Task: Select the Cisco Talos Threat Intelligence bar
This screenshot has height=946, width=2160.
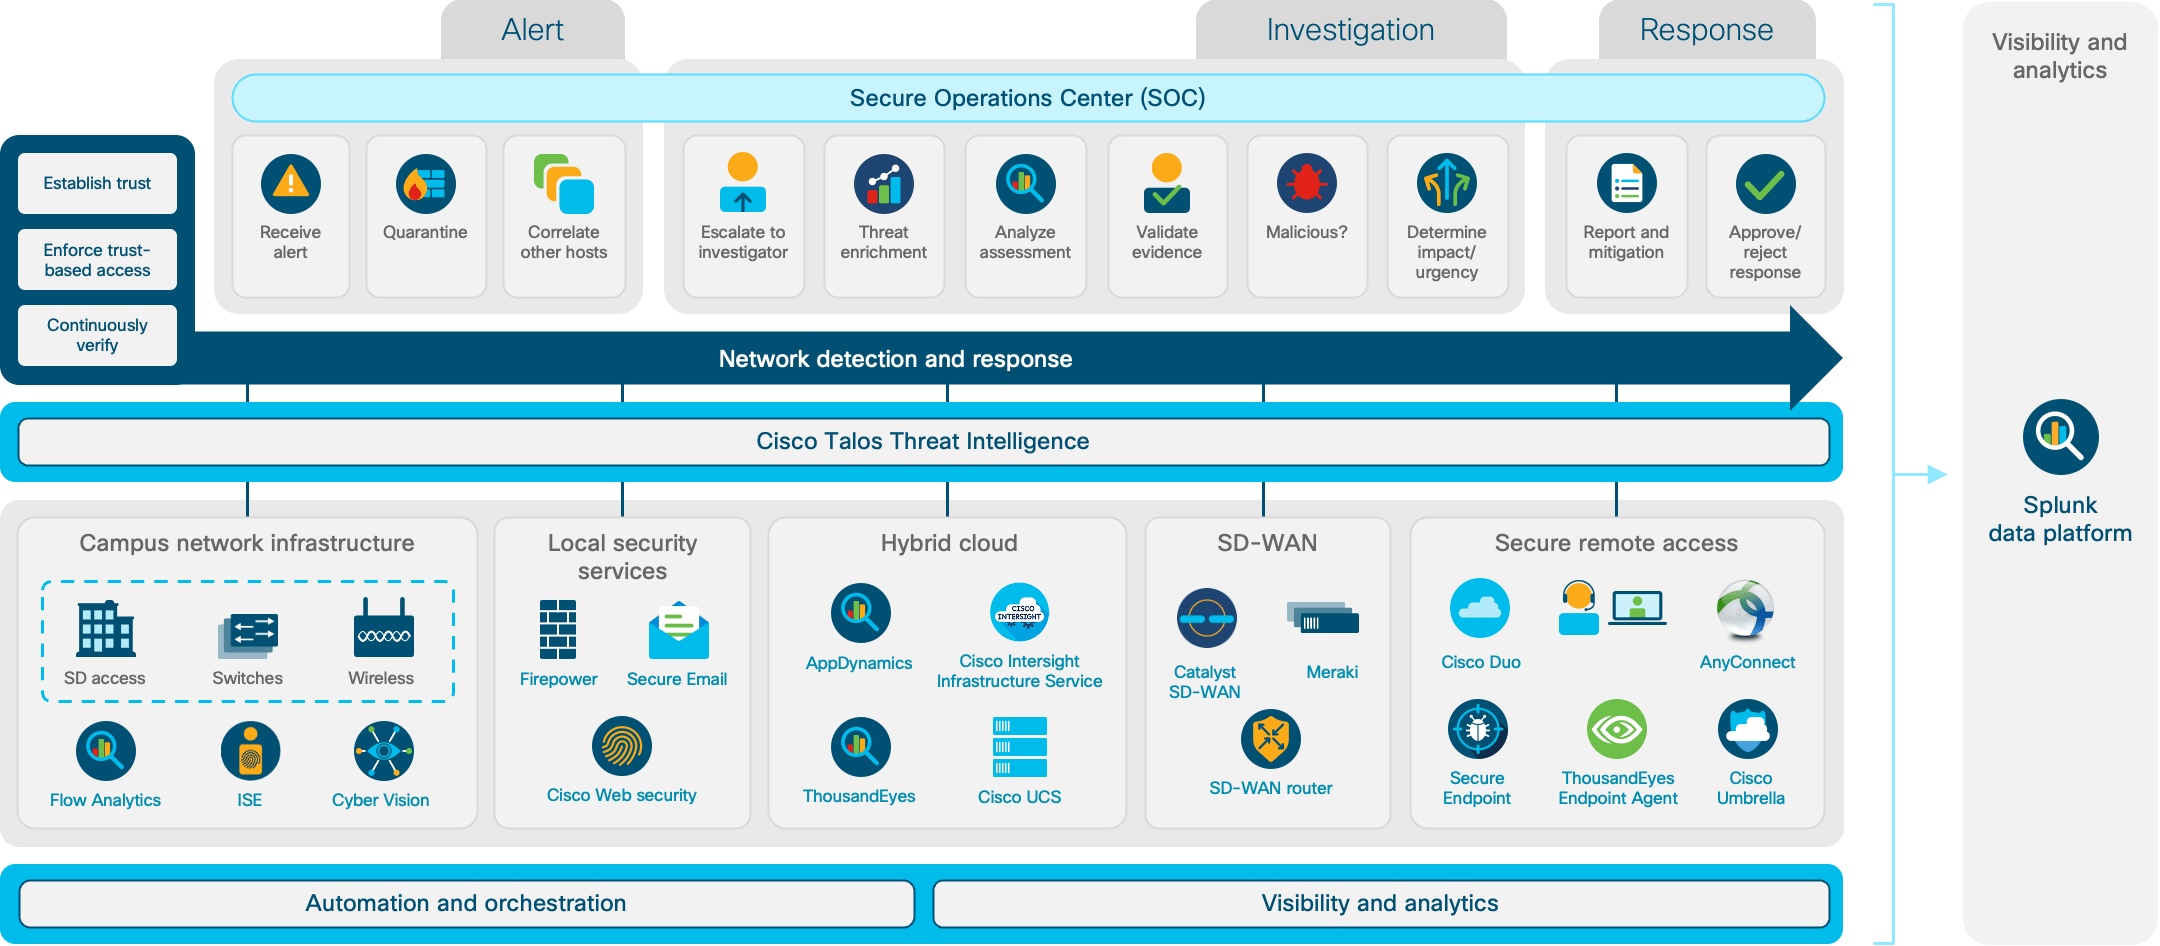Action: 923,442
